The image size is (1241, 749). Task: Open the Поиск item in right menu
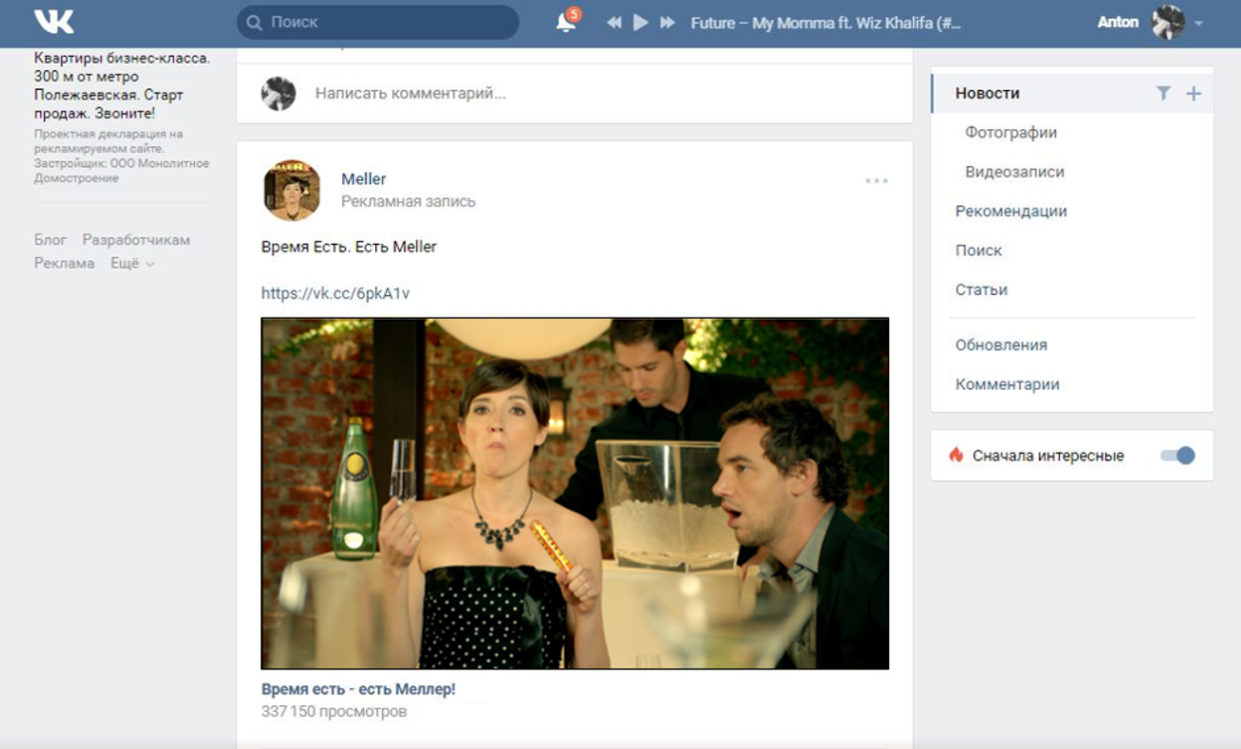[978, 250]
